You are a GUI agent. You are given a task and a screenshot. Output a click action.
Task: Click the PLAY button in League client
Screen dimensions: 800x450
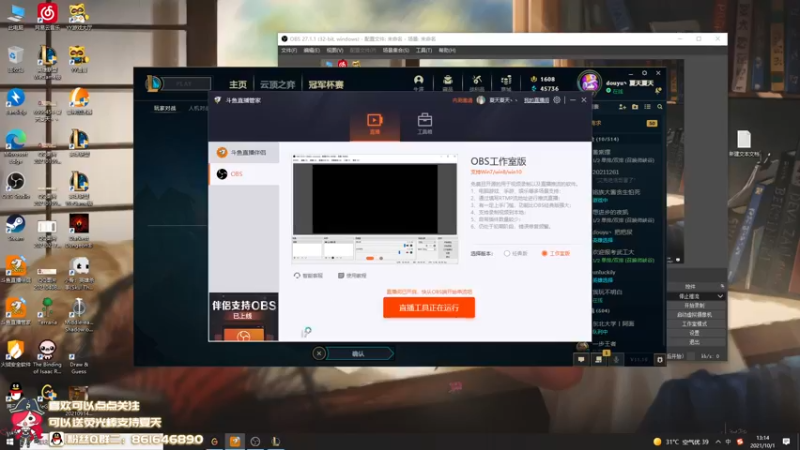[184, 84]
